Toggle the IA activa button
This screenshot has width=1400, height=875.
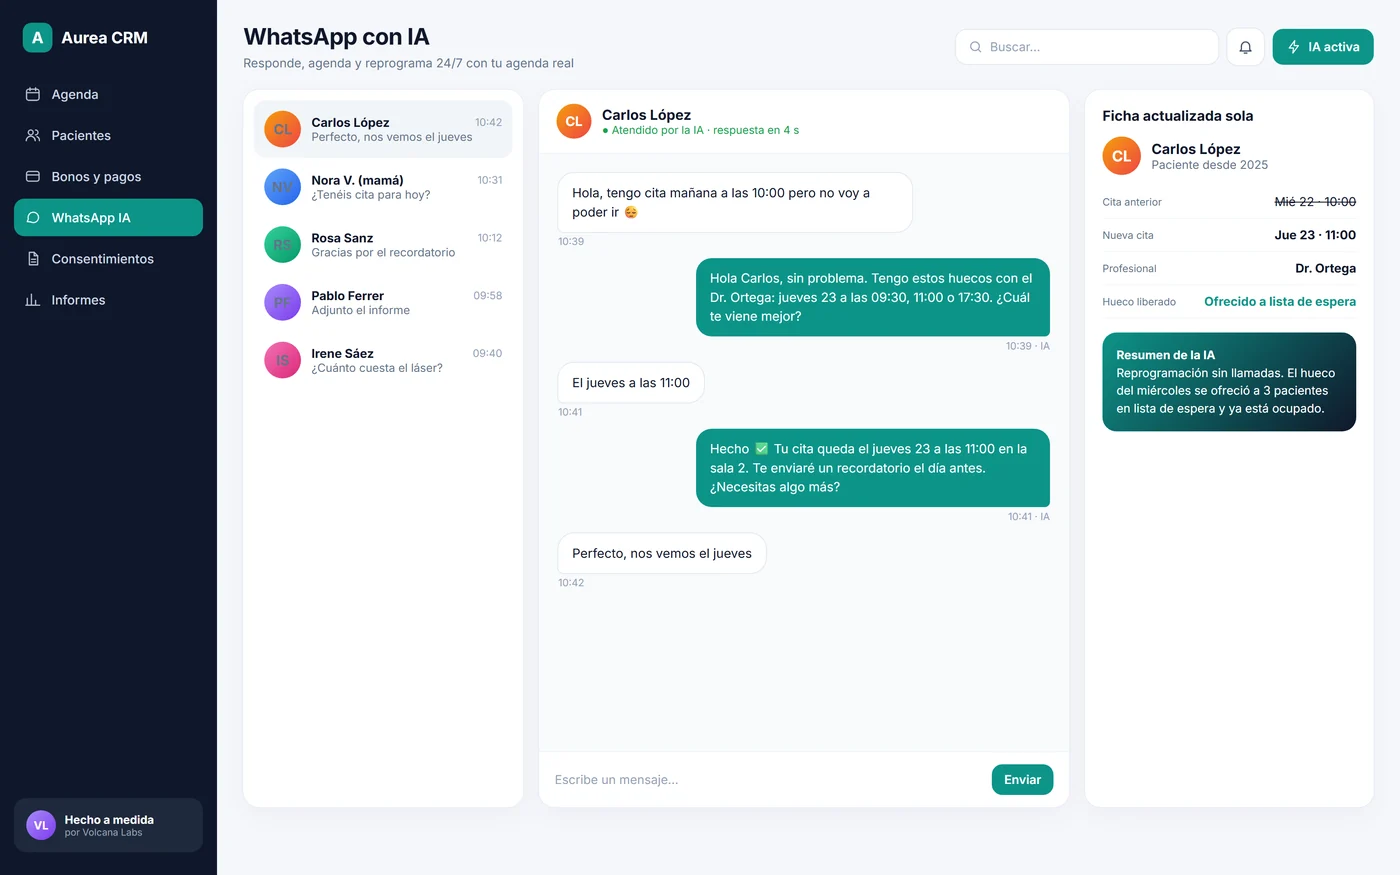click(x=1322, y=47)
